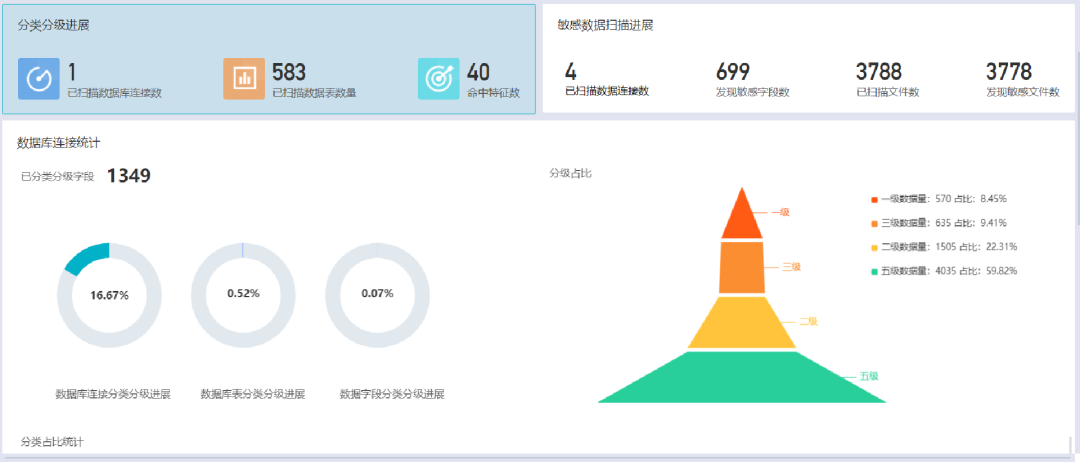Click the red 一级数据量 legend marker
The width and height of the screenshot is (1080, 462).
[874, 199]
